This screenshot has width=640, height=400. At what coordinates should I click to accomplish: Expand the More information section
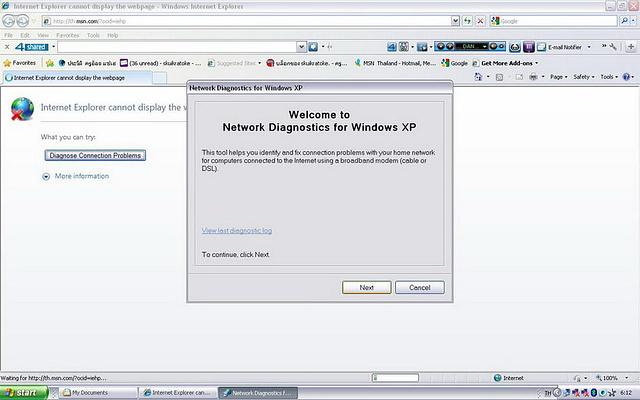tap(76, 176)
